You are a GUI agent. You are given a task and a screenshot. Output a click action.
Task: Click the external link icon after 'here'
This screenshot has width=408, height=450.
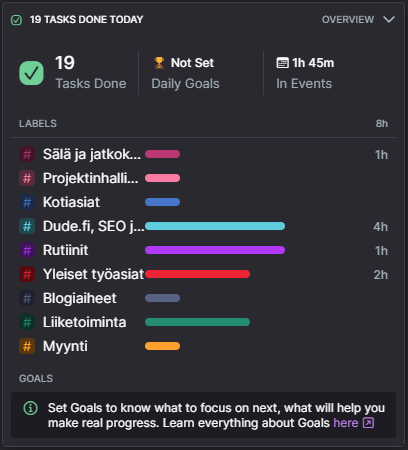pyautogui.click(x=368, y=423)
